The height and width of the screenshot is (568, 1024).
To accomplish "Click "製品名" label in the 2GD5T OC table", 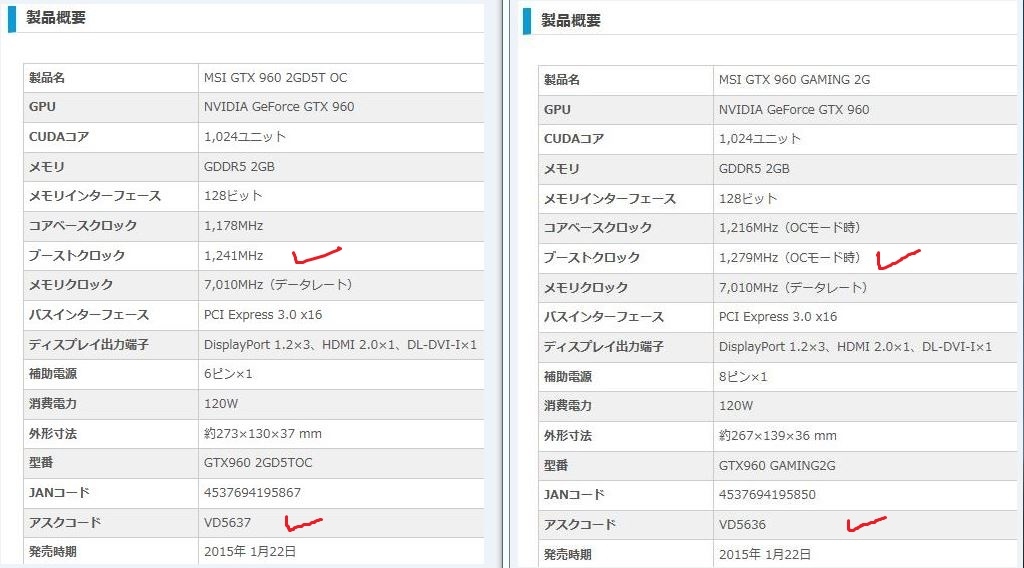I will tap(47, 78).
